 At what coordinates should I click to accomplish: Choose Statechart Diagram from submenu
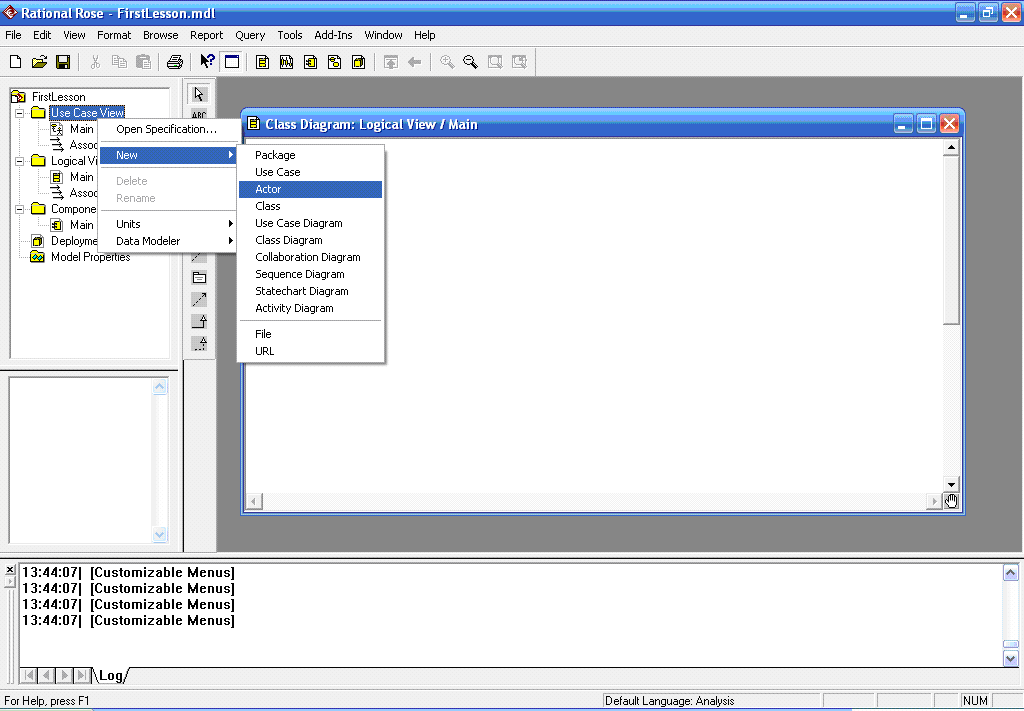[x=310, y=291]
